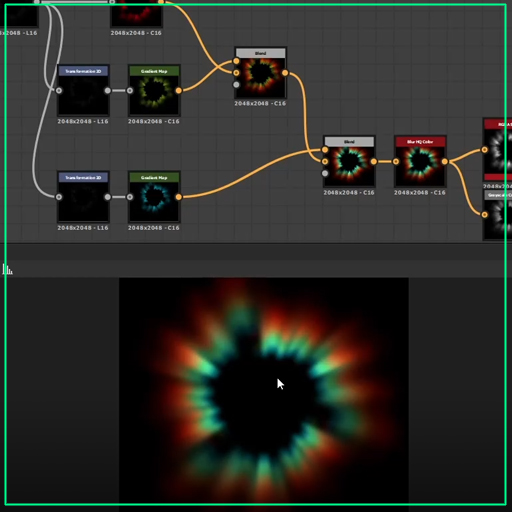Select the cyan Gradient Map node
This screenshot has height=512, width=512.
click(x=154, y=197)
